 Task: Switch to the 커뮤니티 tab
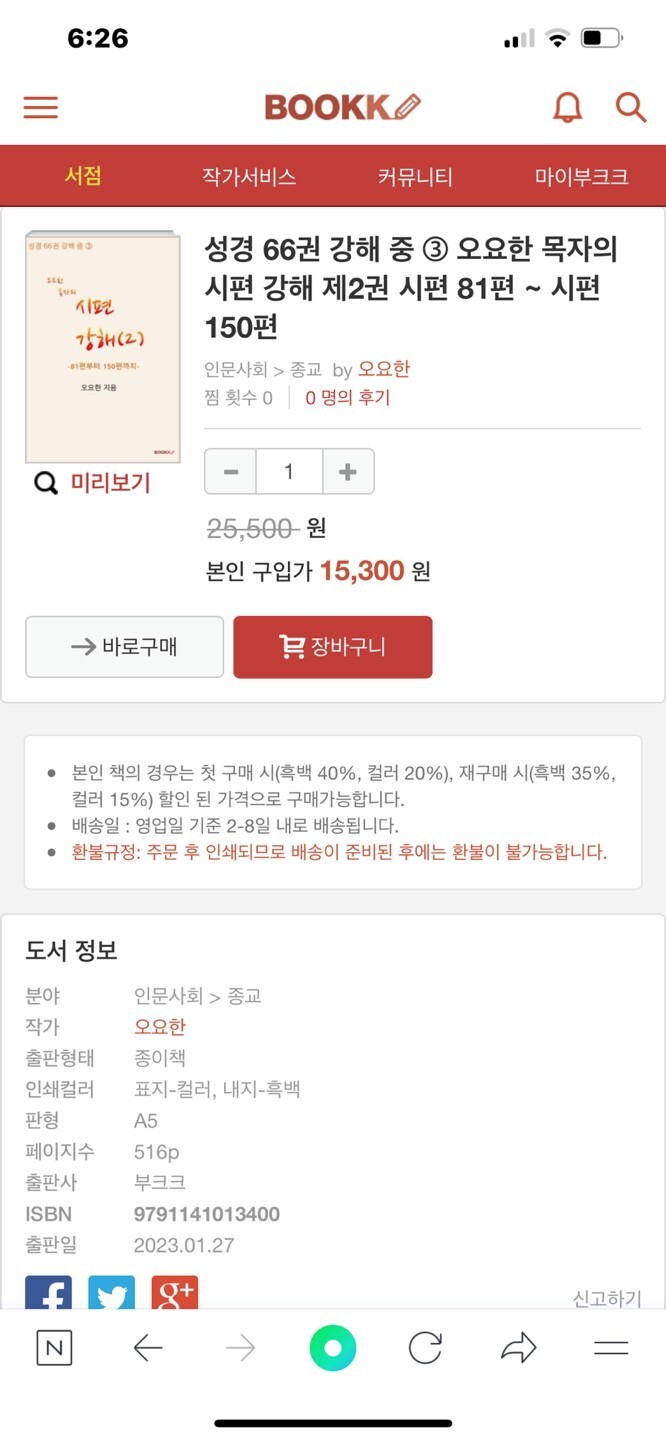415,177
